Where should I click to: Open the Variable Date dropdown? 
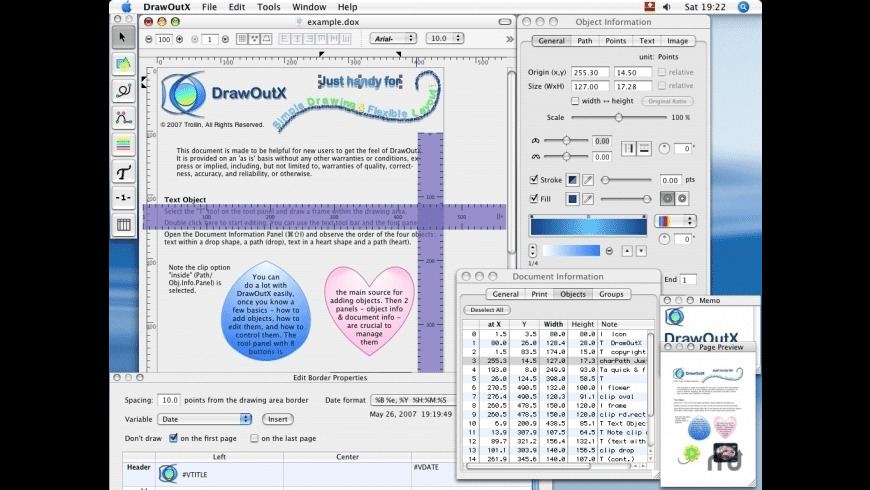click(x=204, y=419)
